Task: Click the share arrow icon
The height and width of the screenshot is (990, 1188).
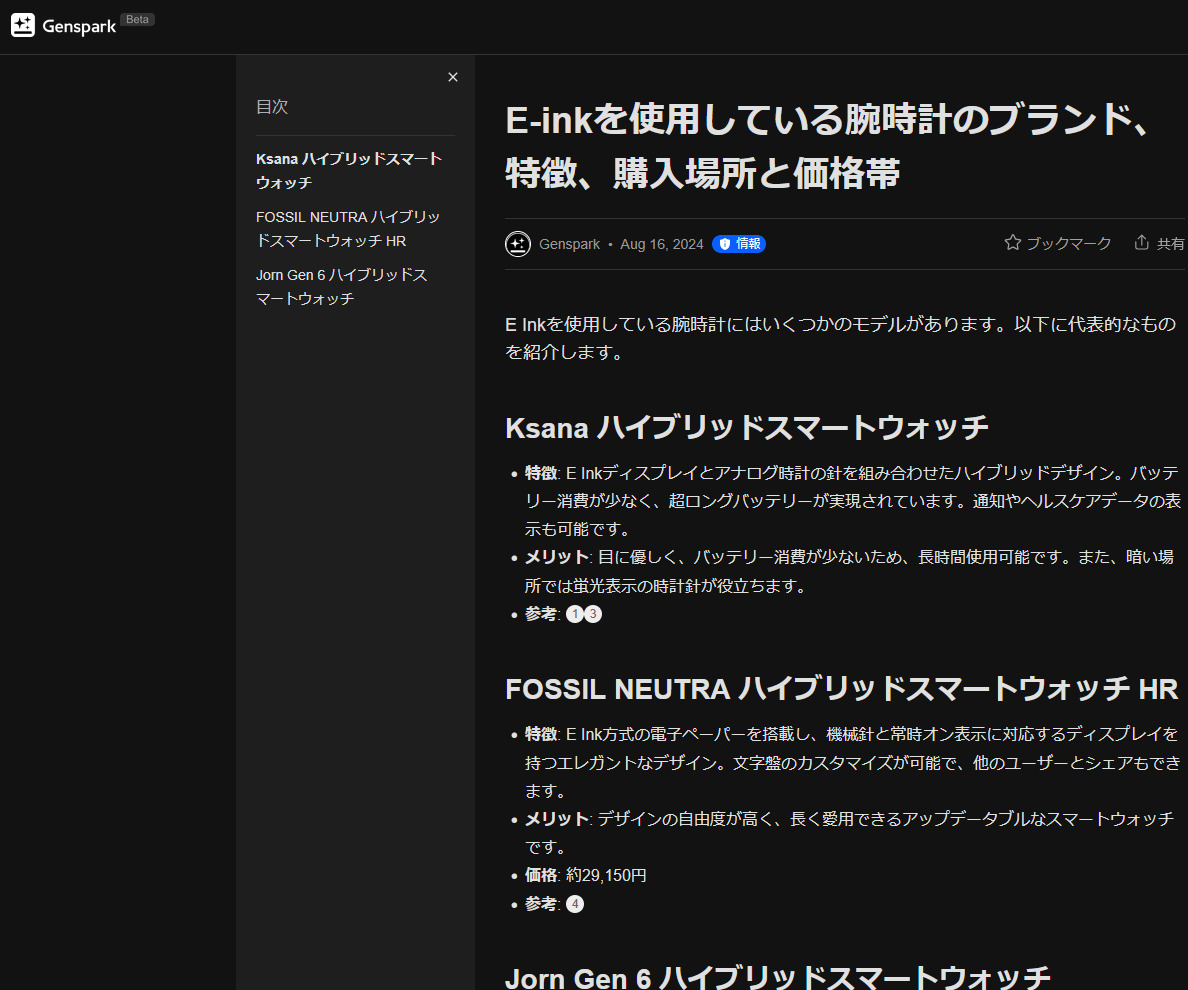Action: click(x=1141, y=243)
